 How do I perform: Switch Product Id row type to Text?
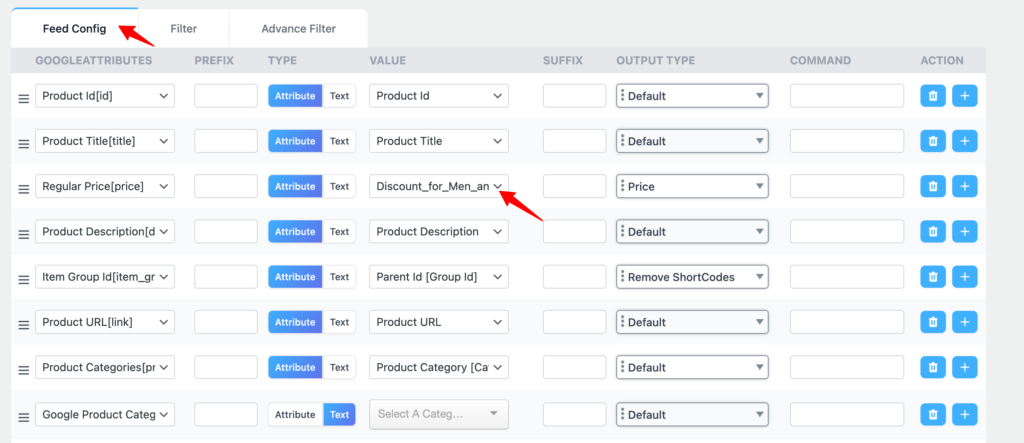tap(340, 96)
